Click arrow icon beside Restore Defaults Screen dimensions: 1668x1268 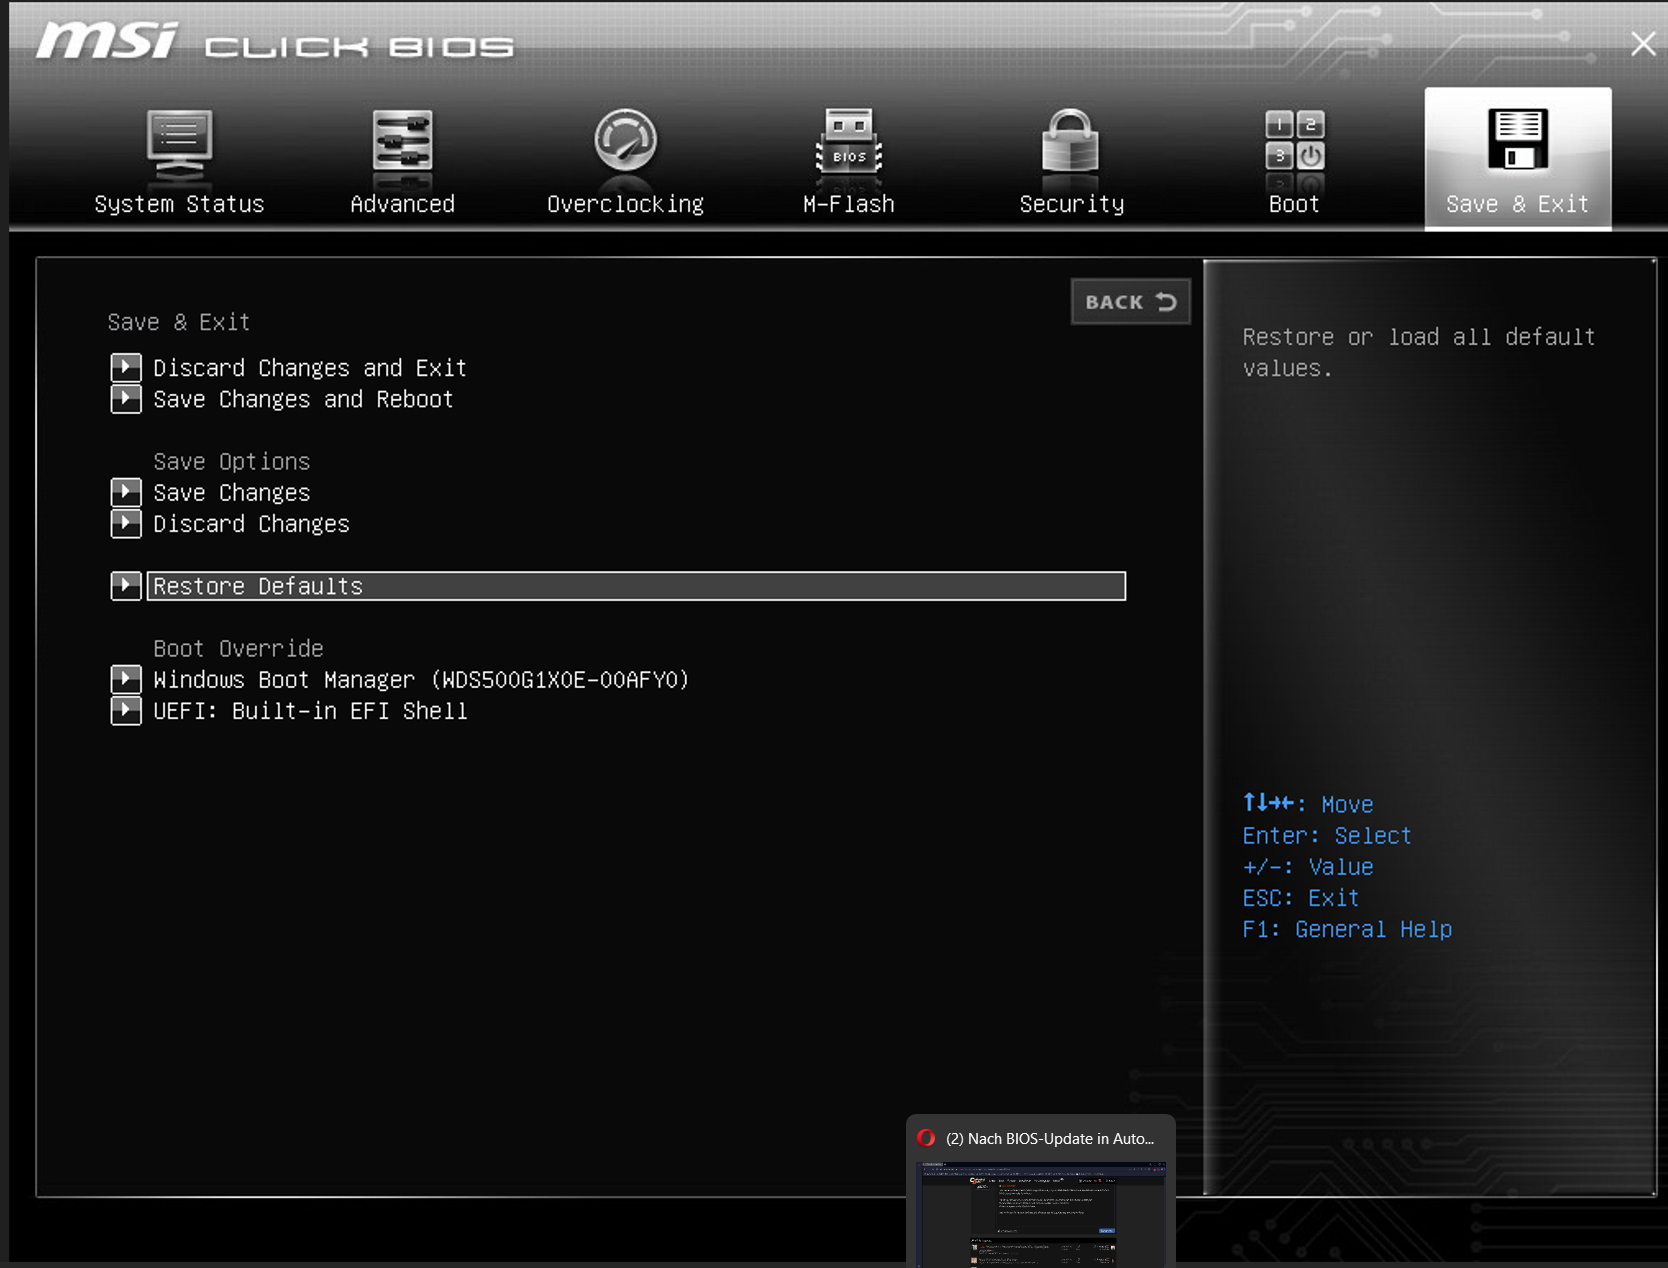coord(126,585)
